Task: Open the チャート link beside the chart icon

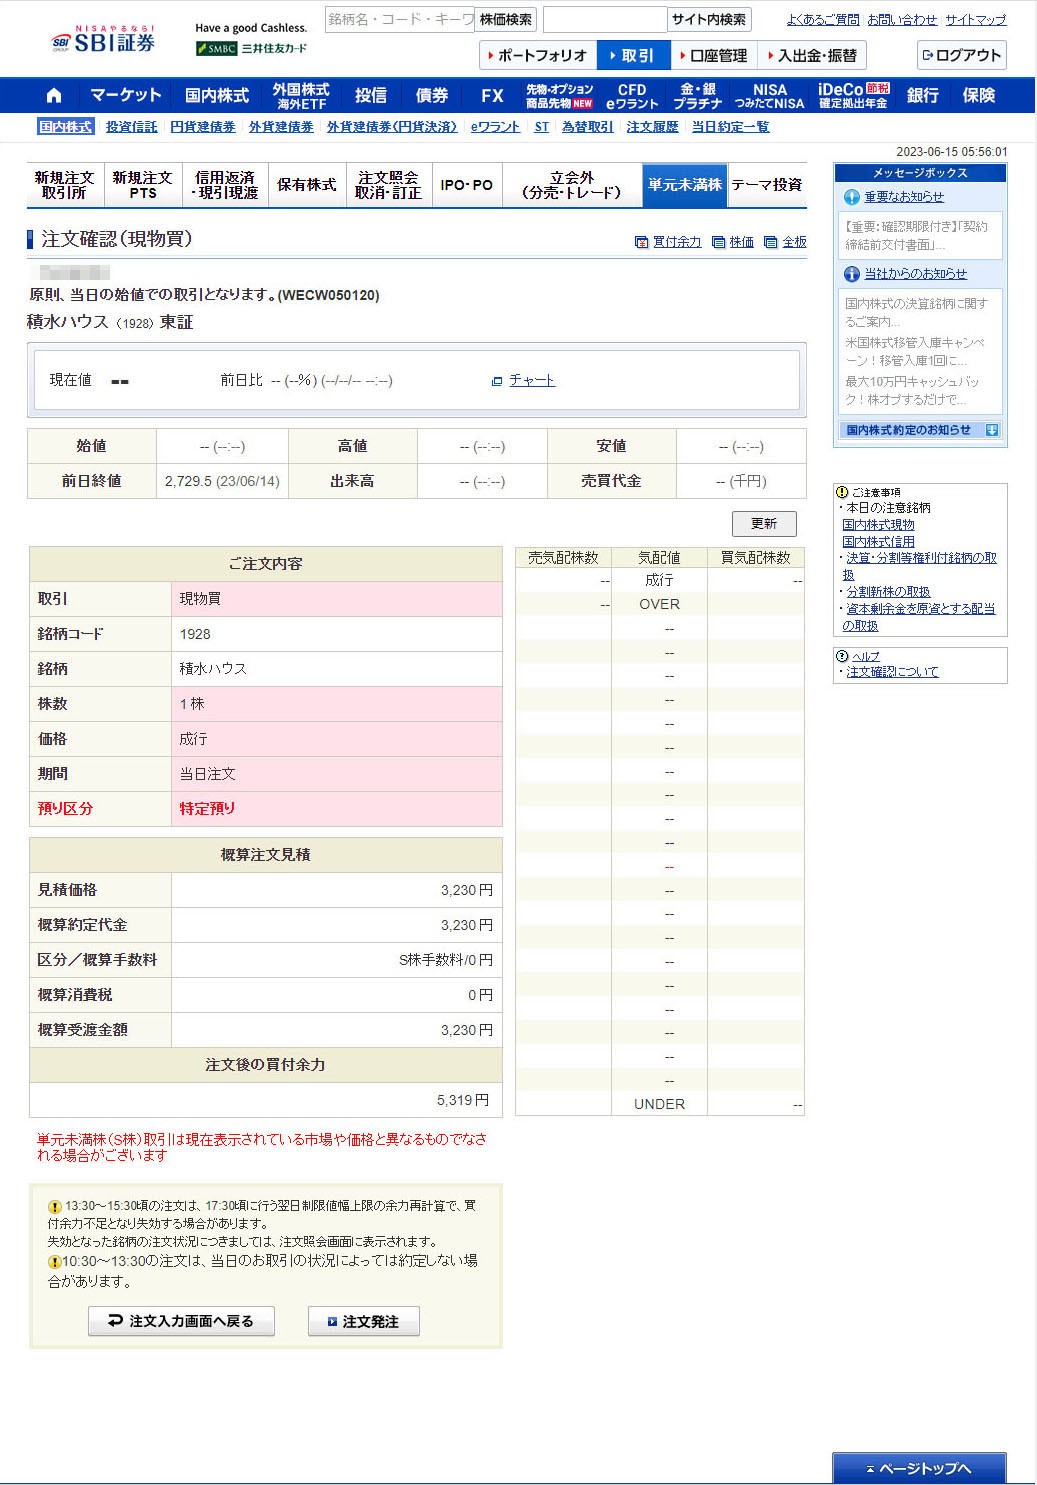Action: [x=531, y=381]
